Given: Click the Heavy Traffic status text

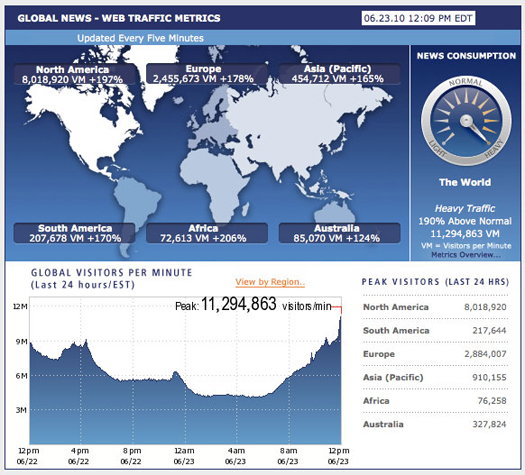Looking at the screenshot, I should (465, 209).
